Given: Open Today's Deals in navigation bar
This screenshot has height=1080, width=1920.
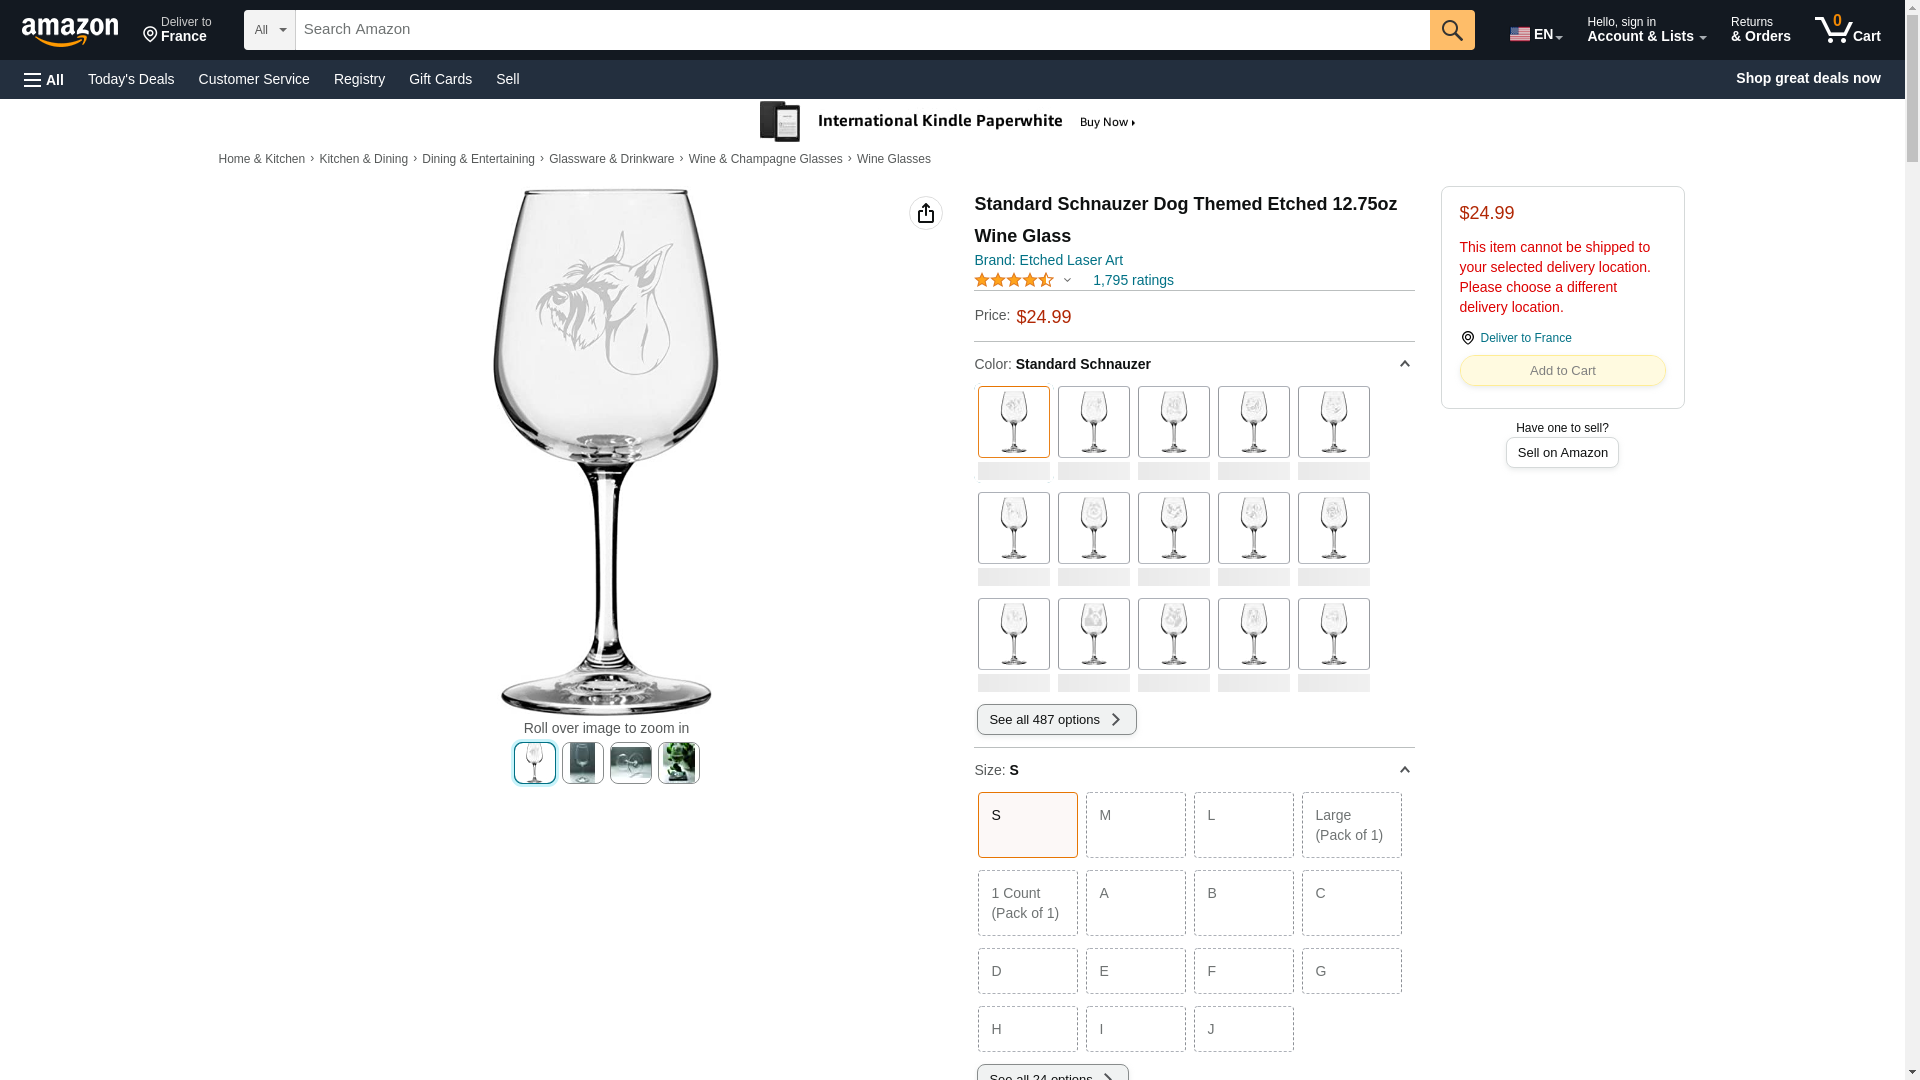Looking at the screenshot, I should coord(131,79).
